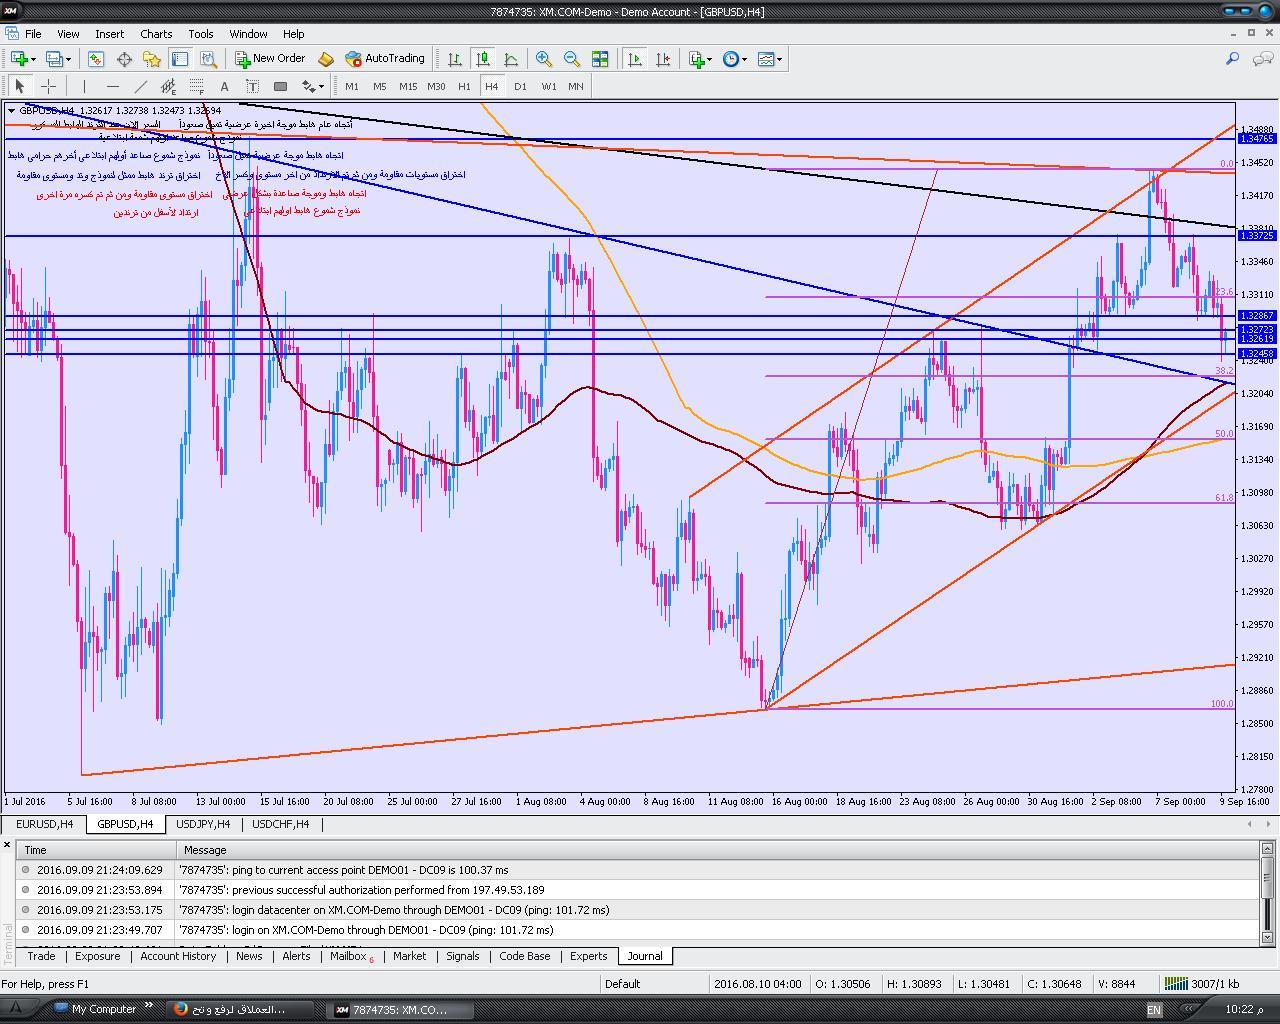Click the triangle beside GBPUSD,H4 chart title

[11, 111]
